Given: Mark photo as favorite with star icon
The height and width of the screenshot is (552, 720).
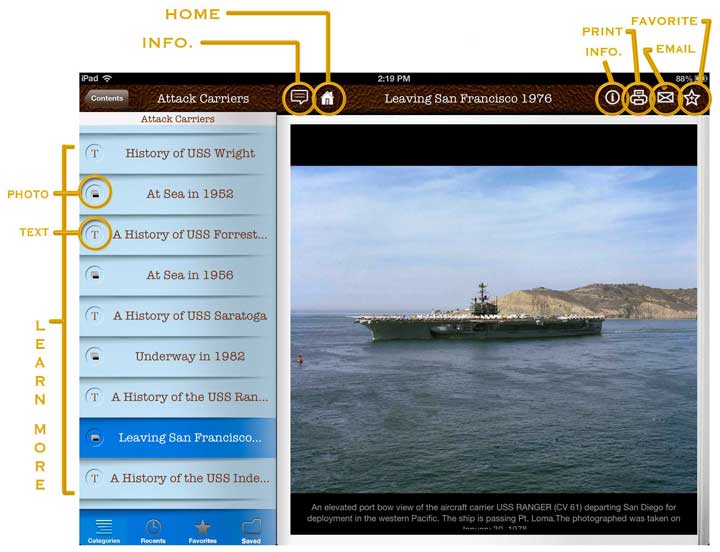Looking at the screenshot, I should click(692, 98).
